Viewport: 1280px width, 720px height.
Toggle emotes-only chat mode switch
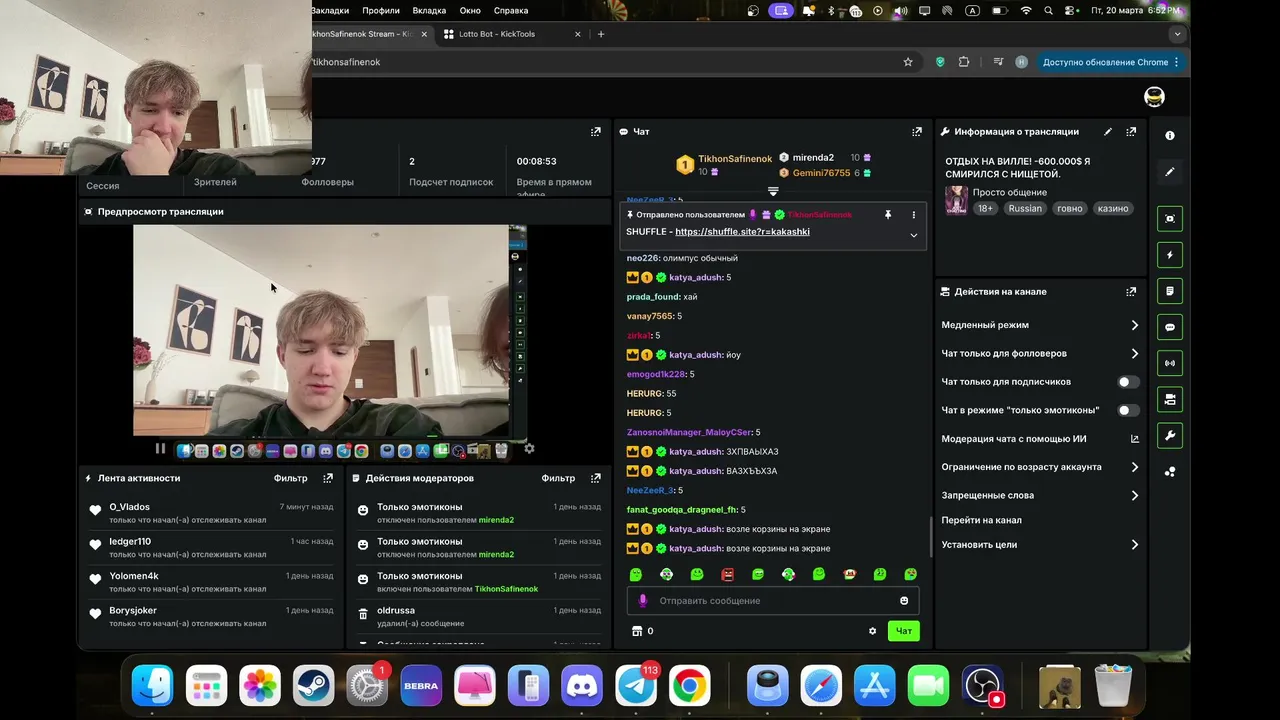click(x=1127, y=410)
